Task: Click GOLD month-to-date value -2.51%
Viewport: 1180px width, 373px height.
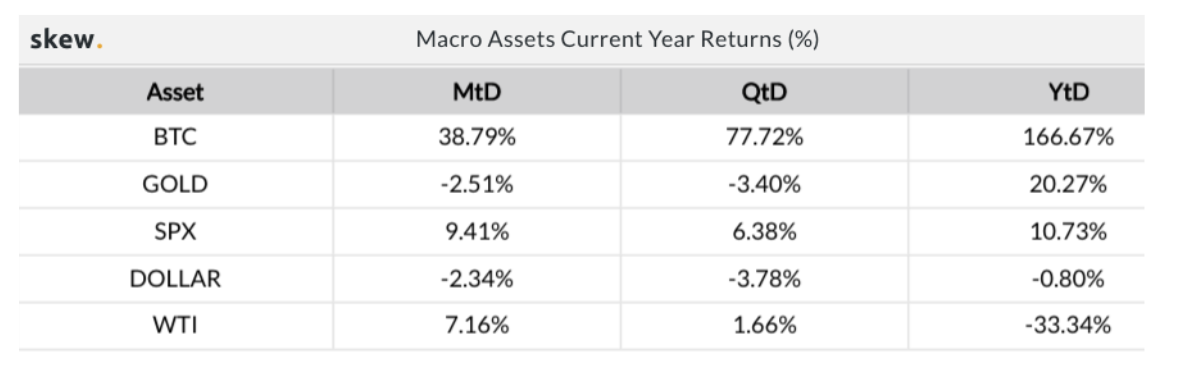Action: coord(477,185)
